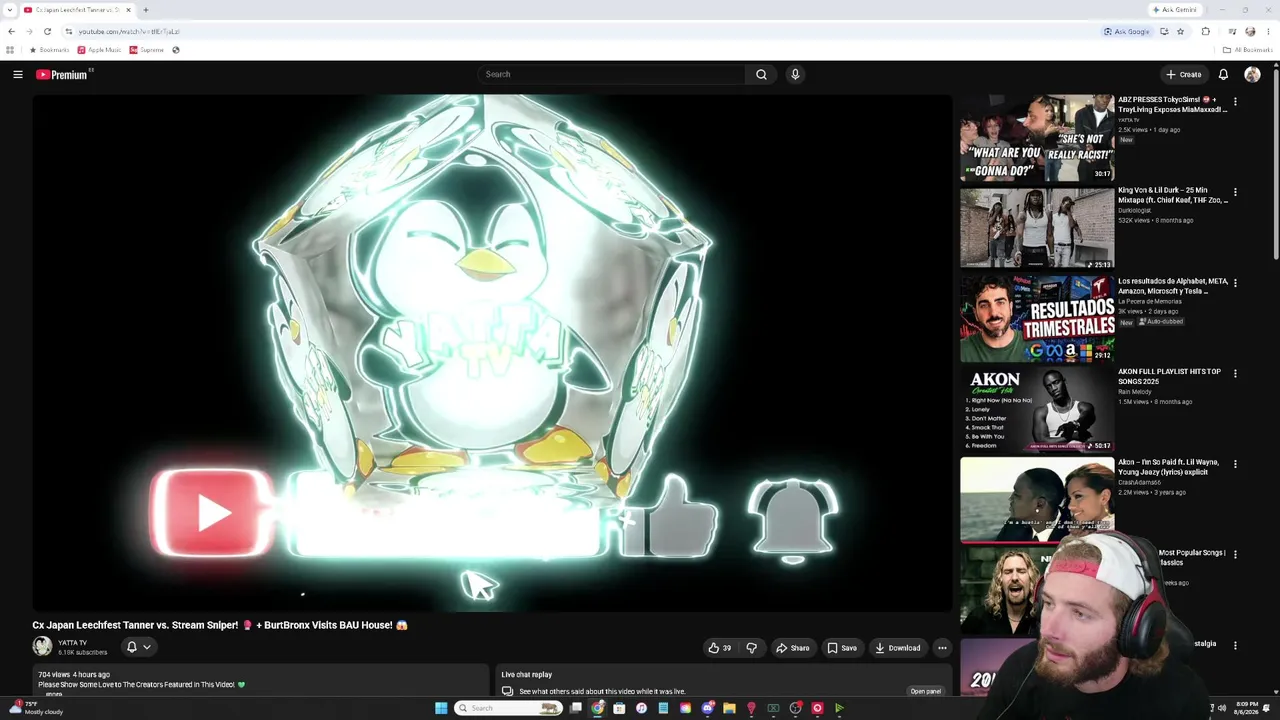Click the YATTA TV channel name
Screen dimensions: 1280x720
(x=72, y=643)
